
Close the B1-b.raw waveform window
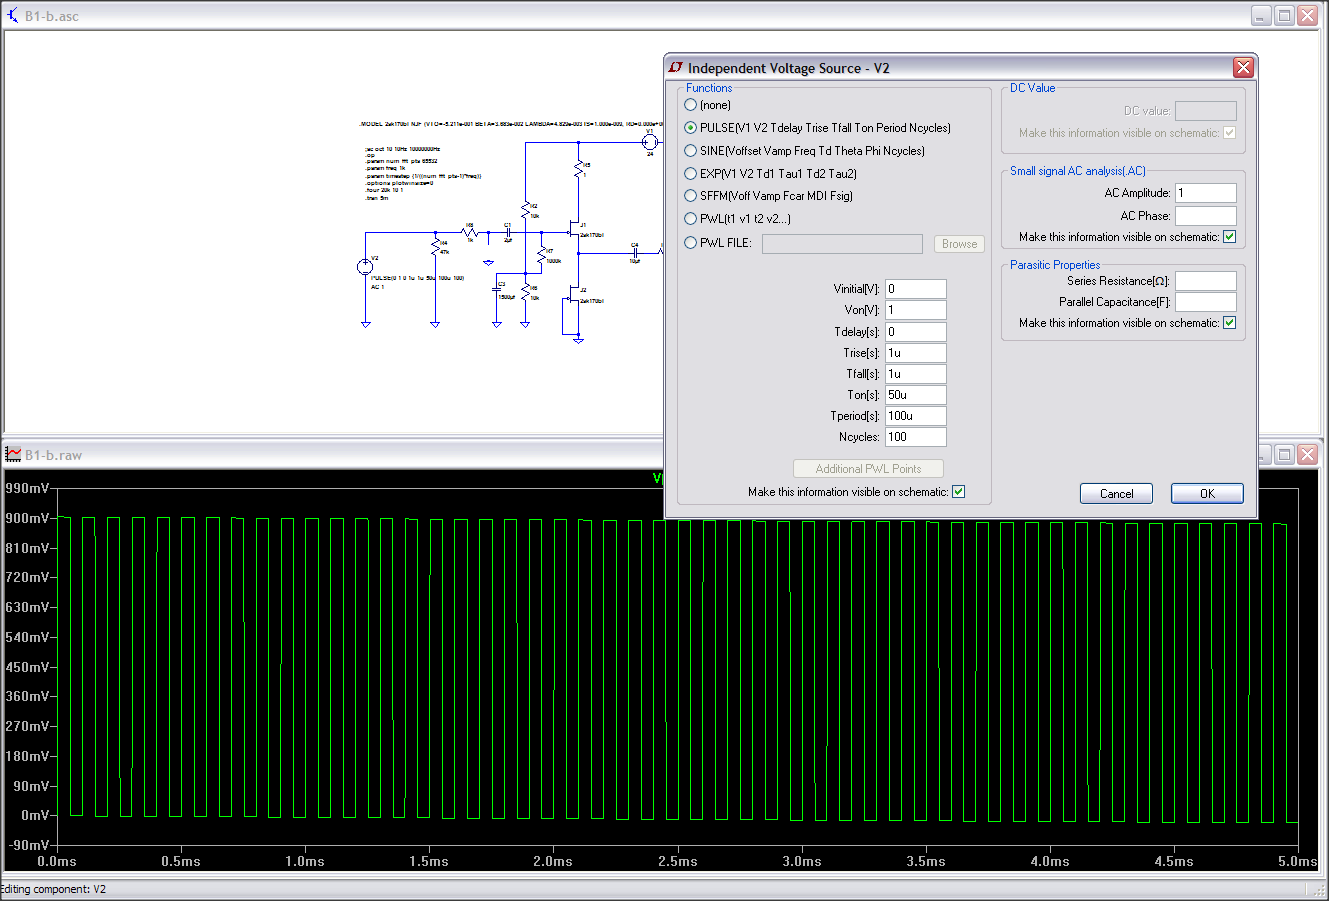click(x=1307, y=454)
